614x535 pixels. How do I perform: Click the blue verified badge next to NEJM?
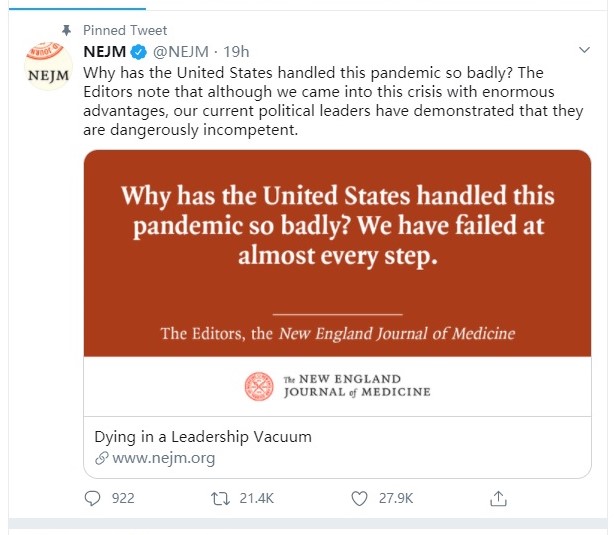141,49
